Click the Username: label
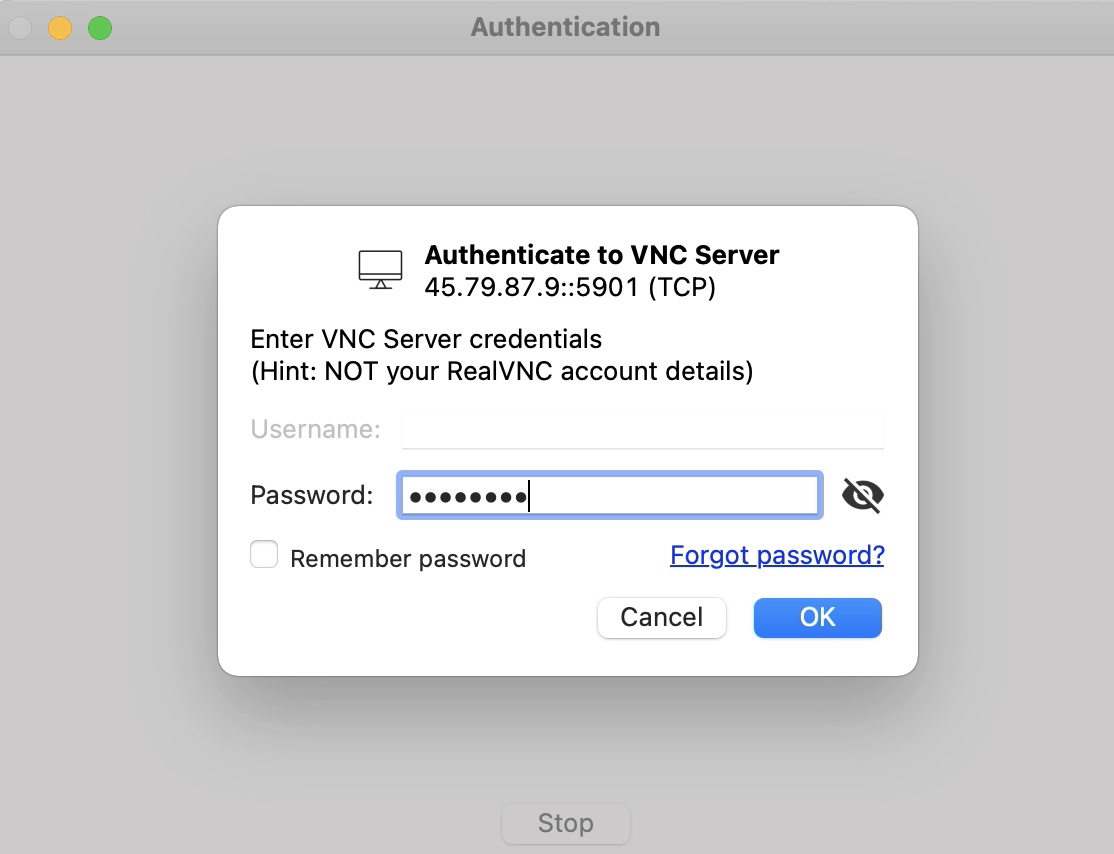The width and height of the screenshot is (1114, 854). click(315, 429)
